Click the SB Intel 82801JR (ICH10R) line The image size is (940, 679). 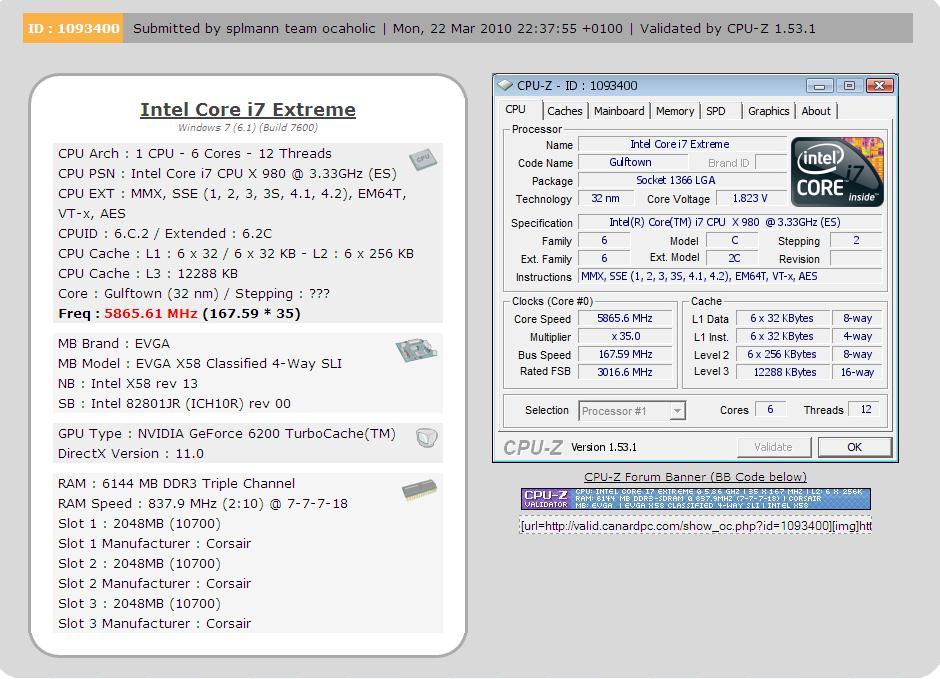(x=174, y=404)
